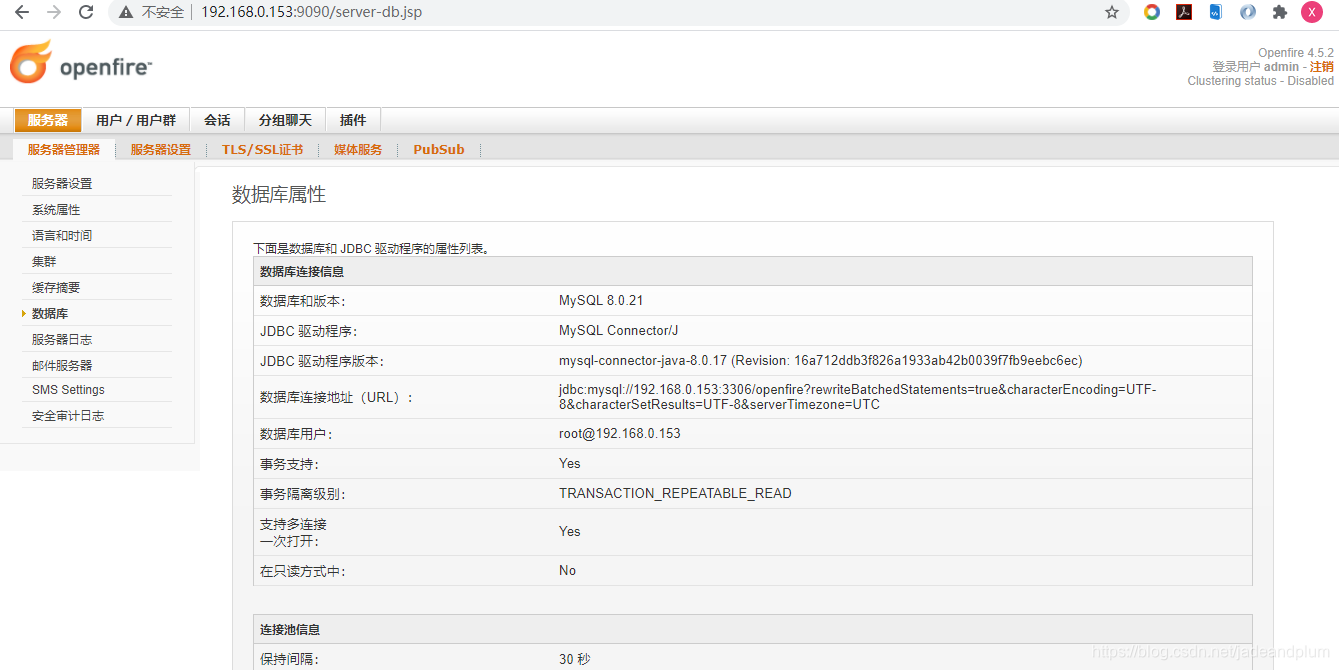Open 安全审计日志 in the sidebar
Image resolution: width=1339 pixels, height=670 pixels.
point(68,416)
